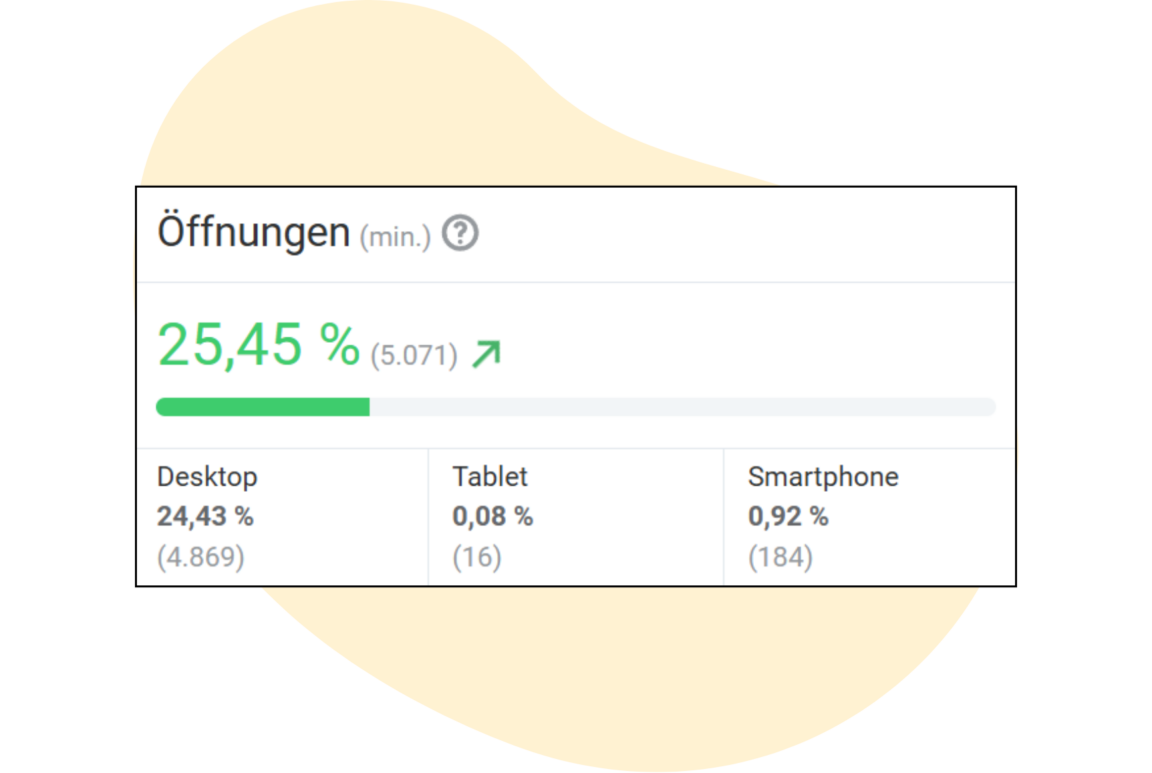This screenshot has width=1152, height=773.
Task: Click the green upward trend arrow
Action: pos(486,354)
